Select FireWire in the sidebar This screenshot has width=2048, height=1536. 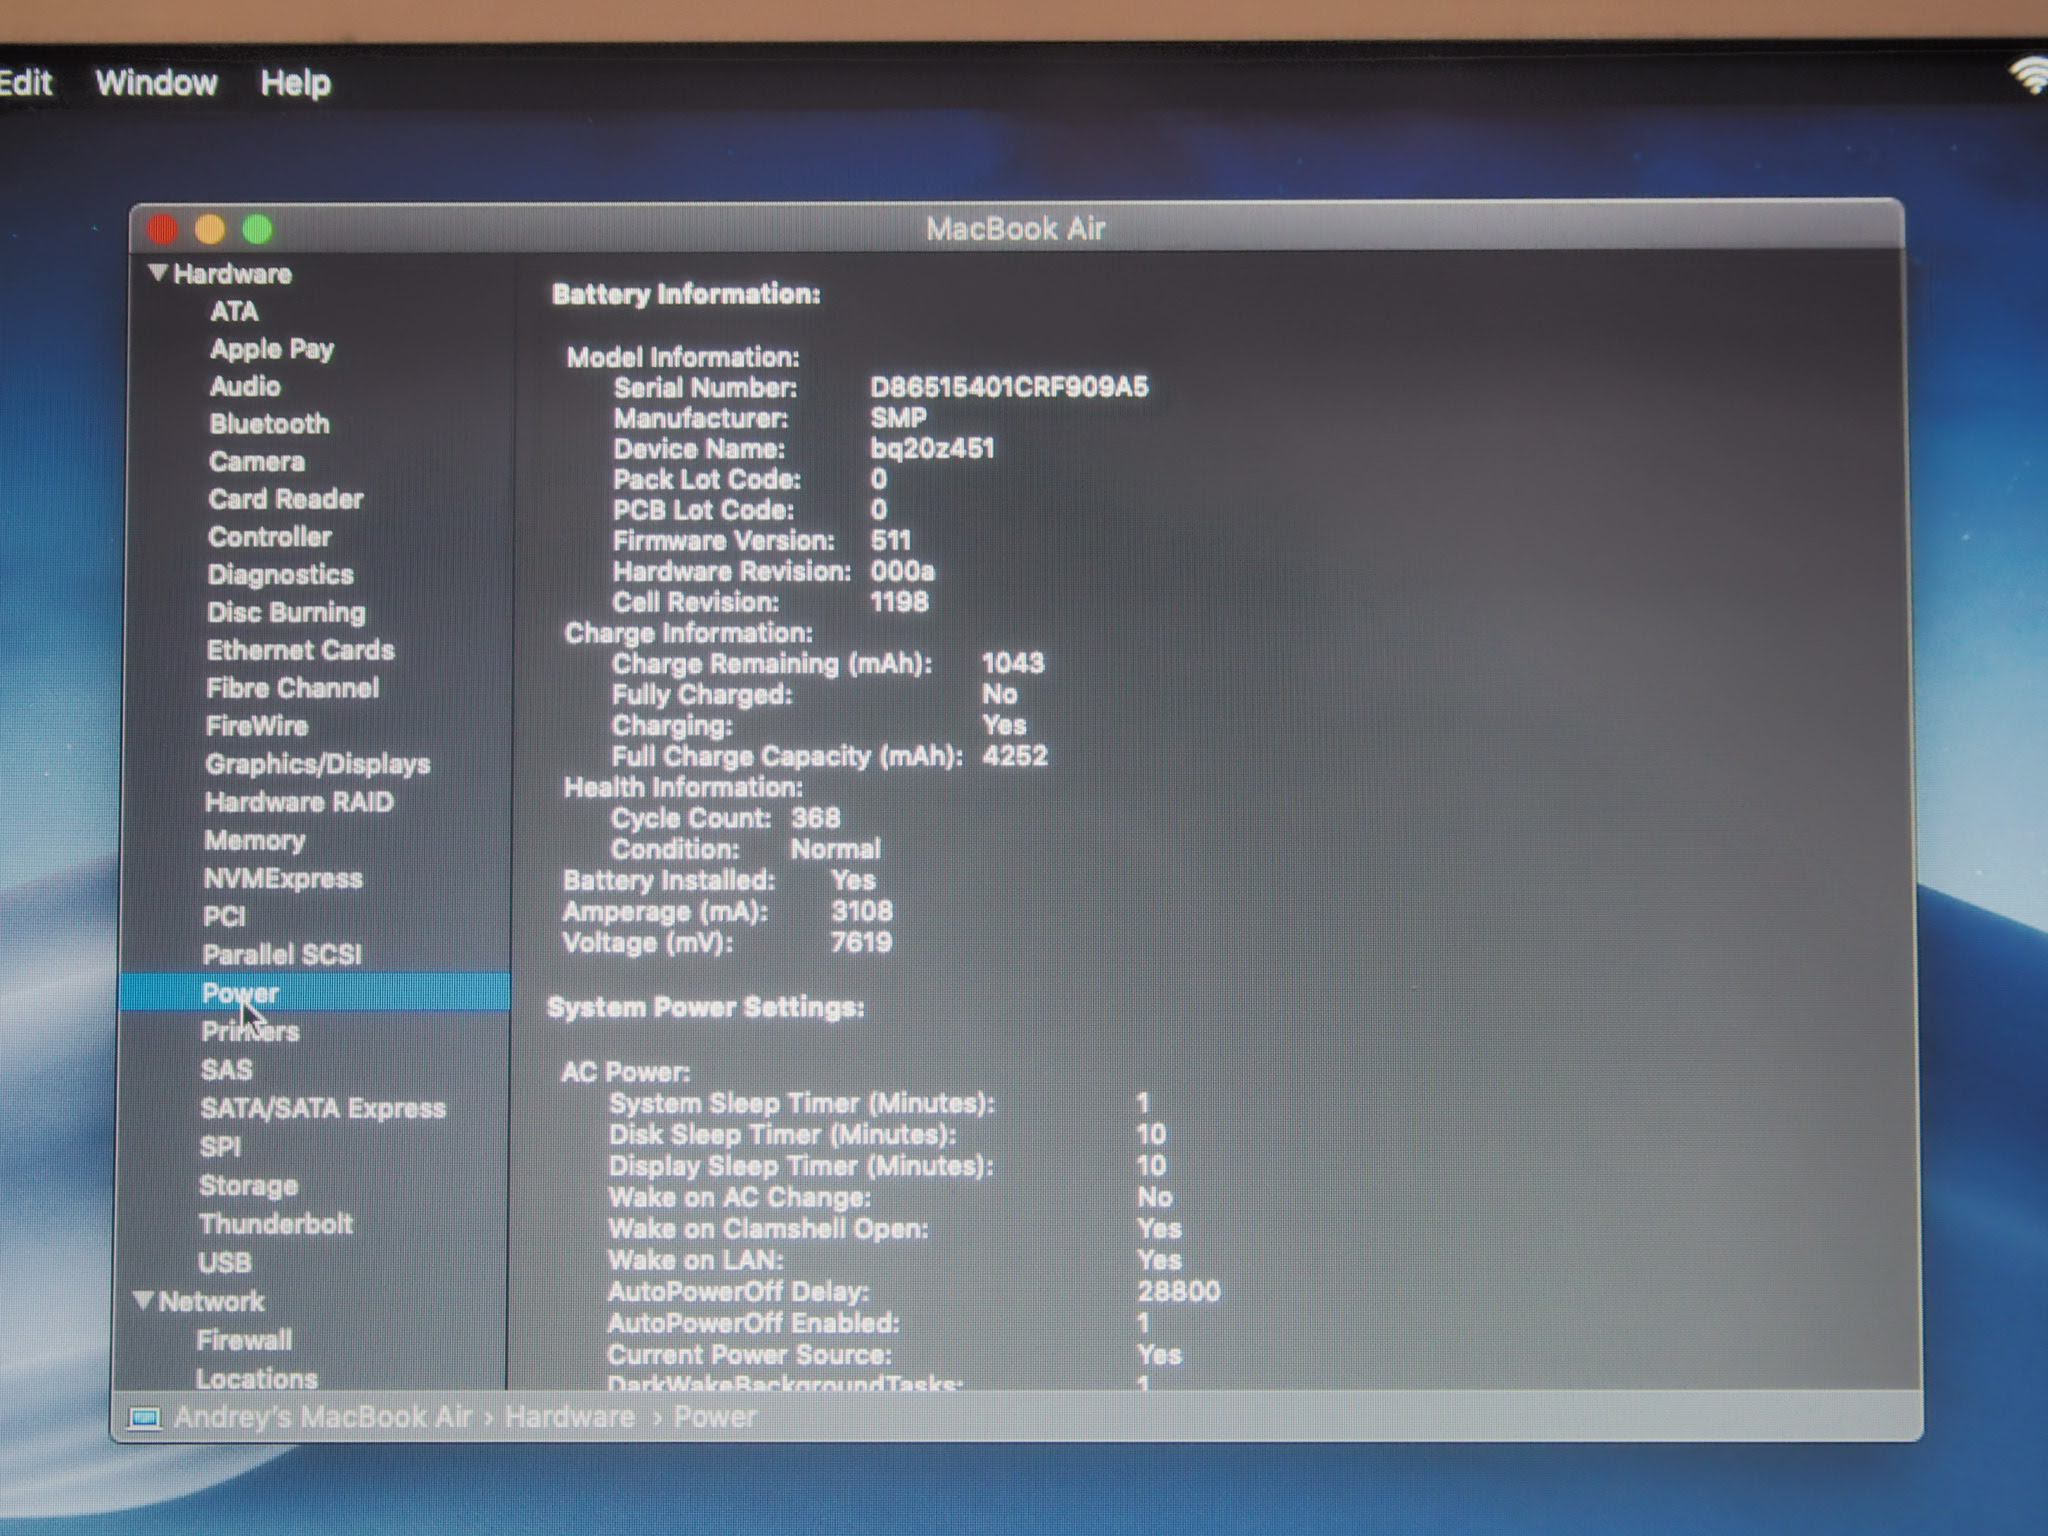click(x=256, y=726)
